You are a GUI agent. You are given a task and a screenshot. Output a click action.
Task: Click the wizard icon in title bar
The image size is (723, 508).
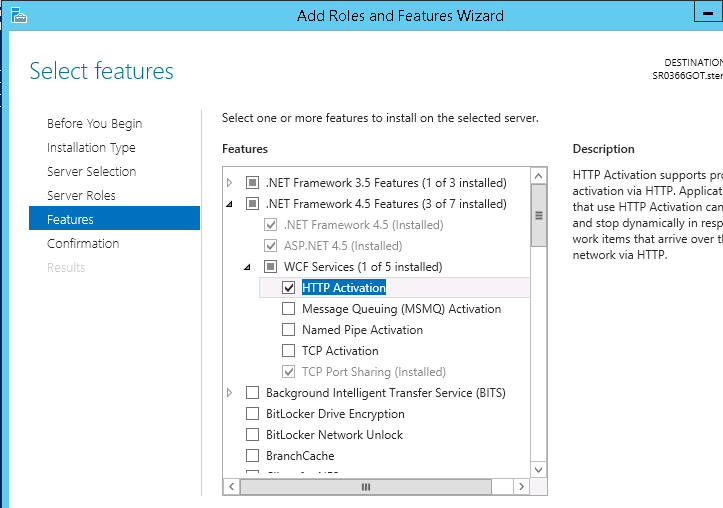click(18, 15)
